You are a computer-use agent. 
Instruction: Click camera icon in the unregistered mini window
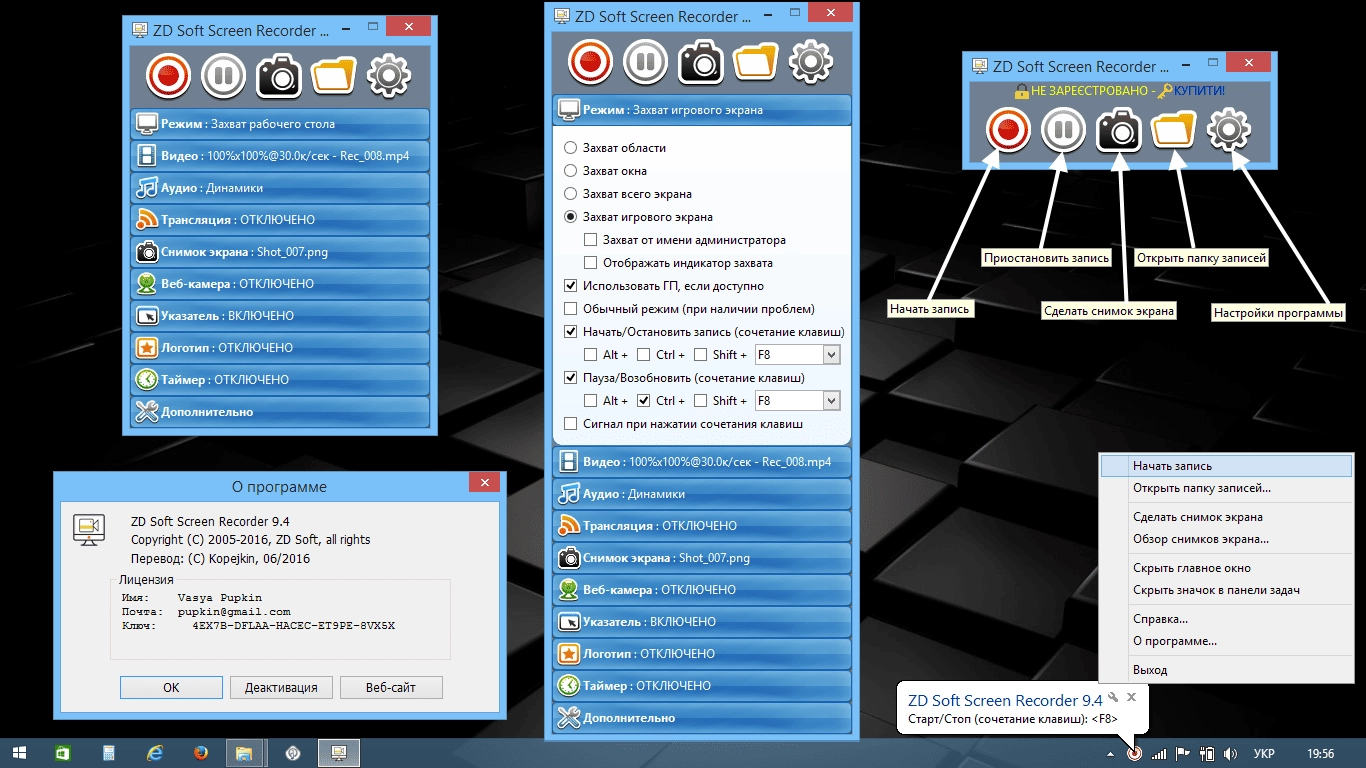coord(1119,130)
